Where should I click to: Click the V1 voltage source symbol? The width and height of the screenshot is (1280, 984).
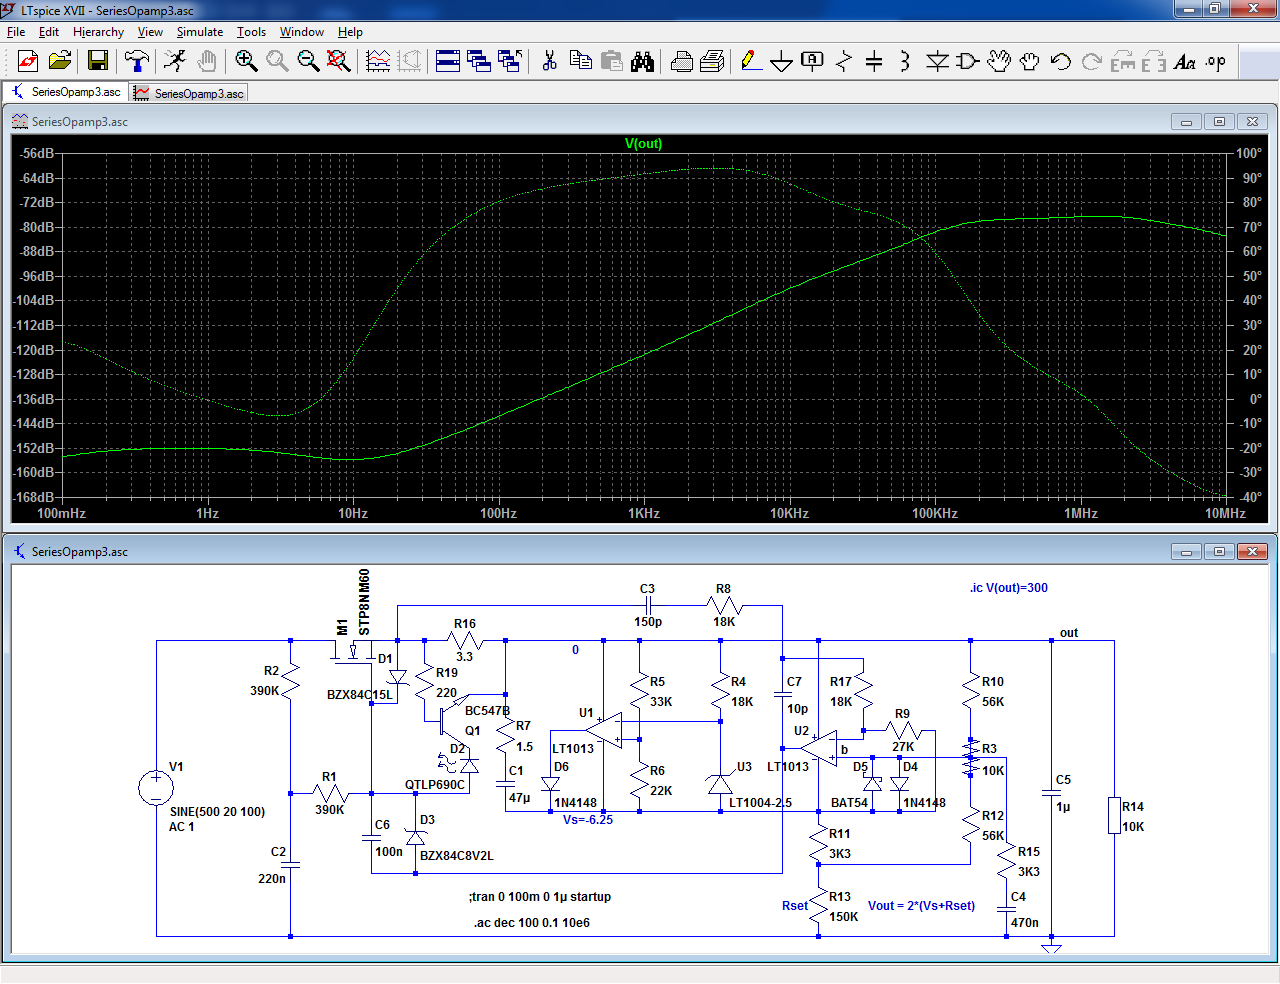pyautogui.click(x=156, y=788)
